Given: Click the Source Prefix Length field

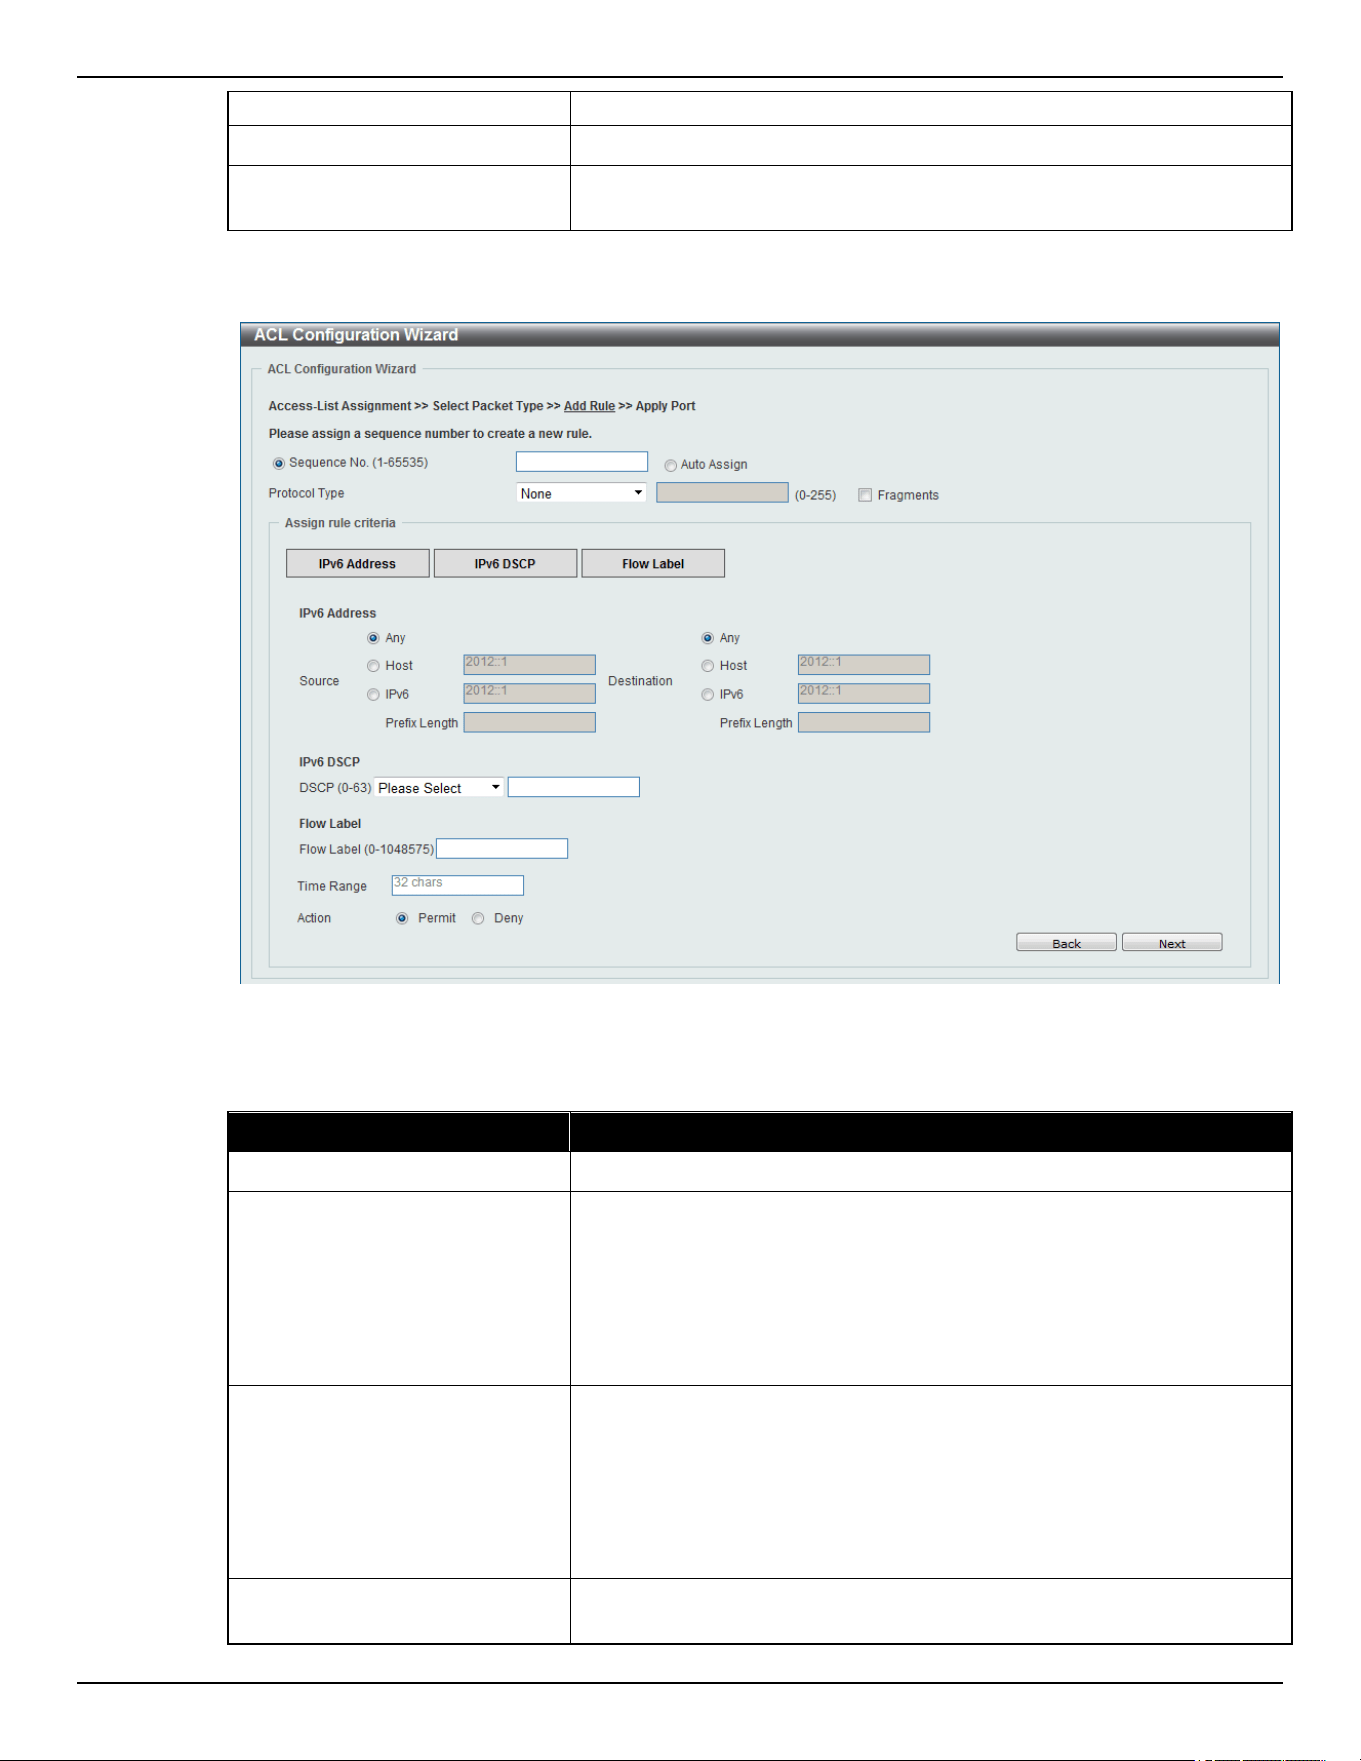Looking at the screenshot, I should (x=530, y=723).
